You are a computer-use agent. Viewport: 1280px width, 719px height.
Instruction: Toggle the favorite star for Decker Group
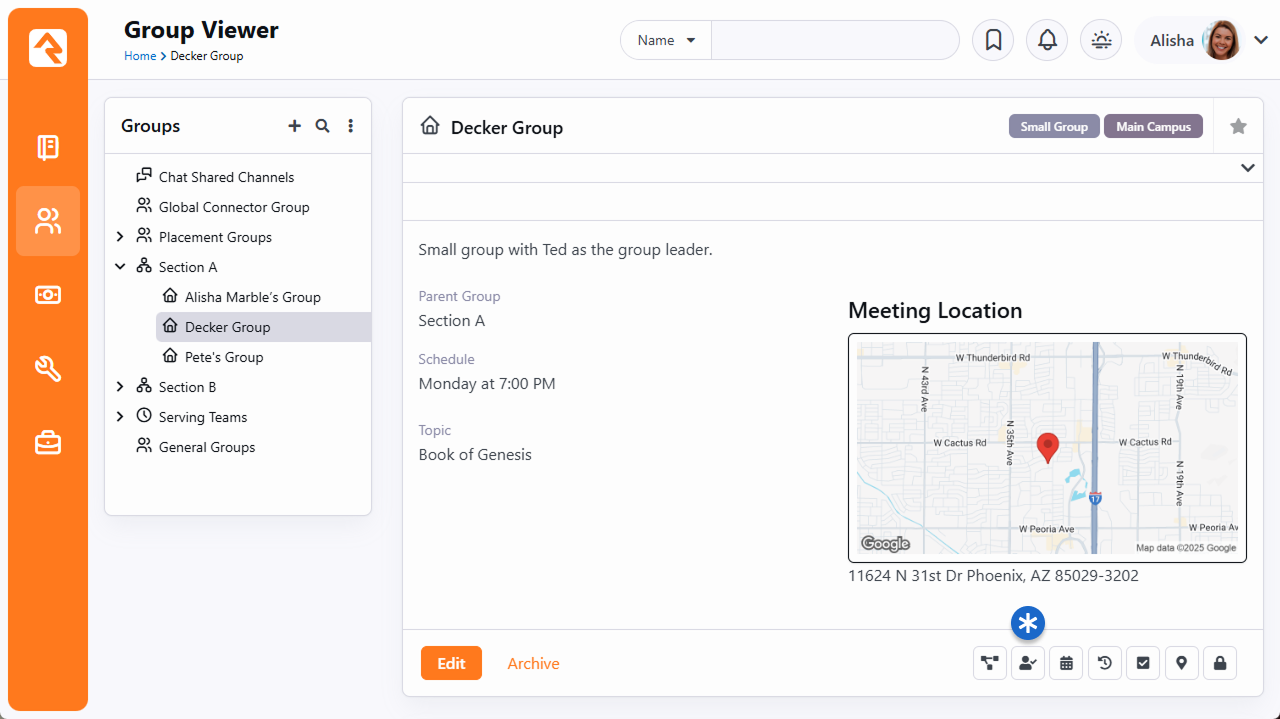click(x=1238, y=127)
